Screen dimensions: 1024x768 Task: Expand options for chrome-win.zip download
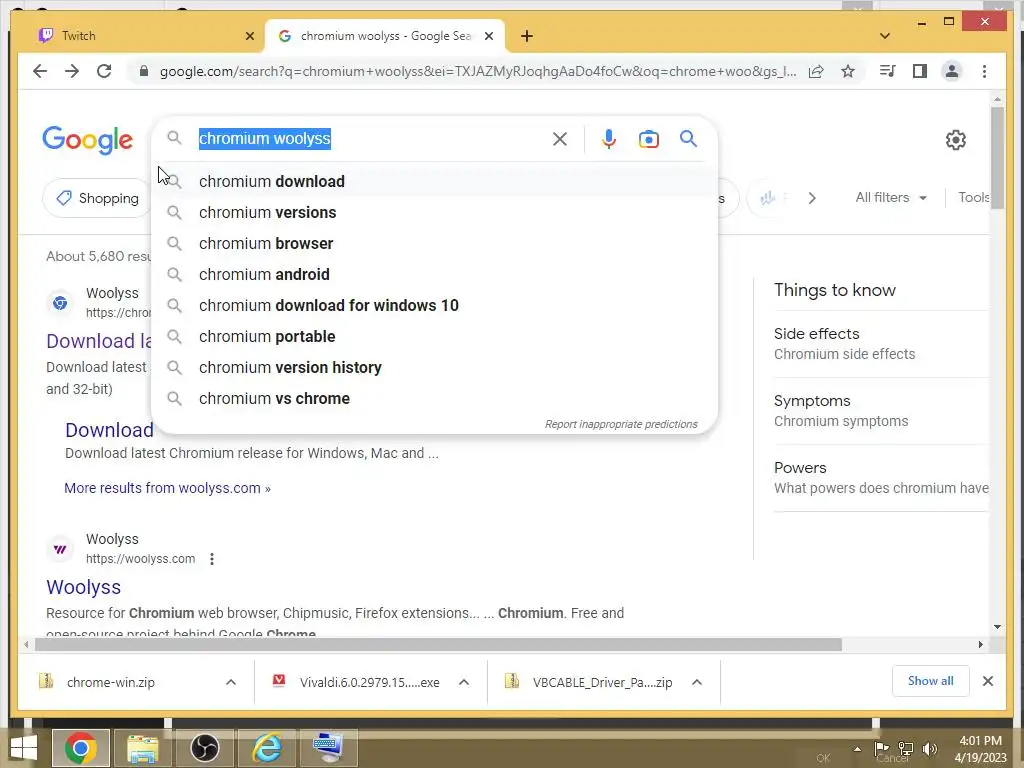coord(231,682)
